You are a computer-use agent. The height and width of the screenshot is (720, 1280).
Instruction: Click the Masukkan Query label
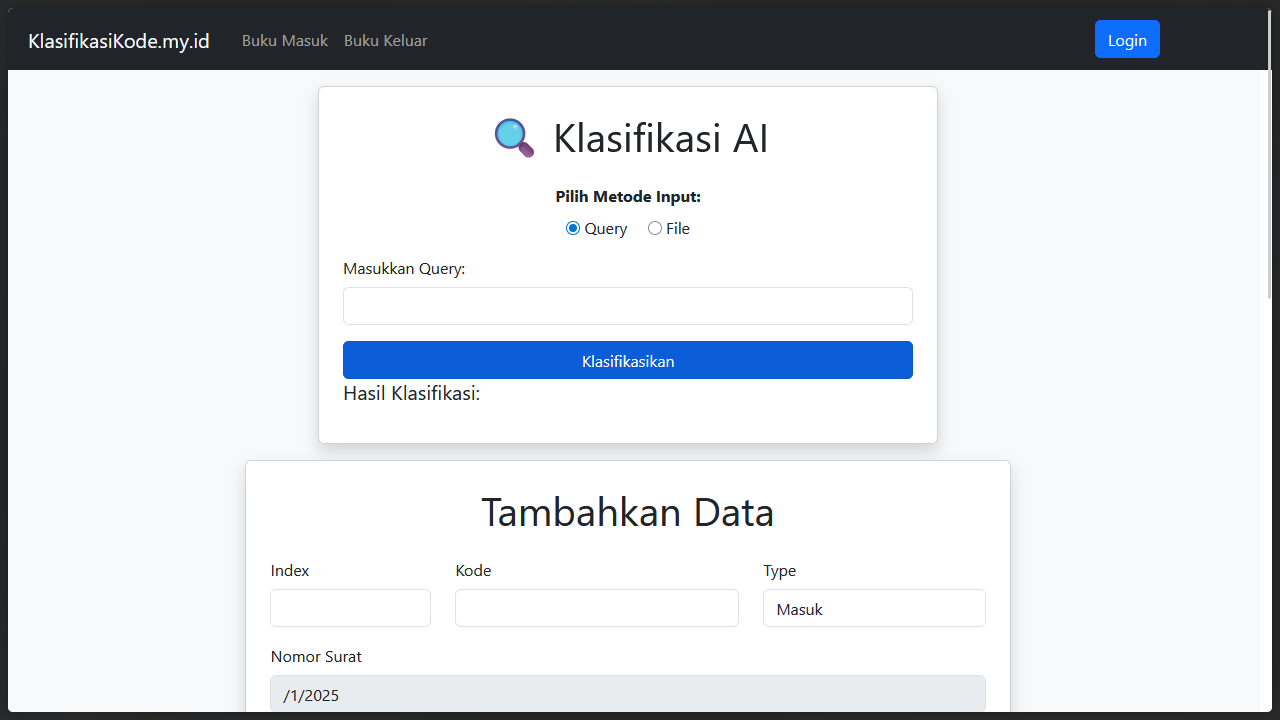(404, 269)
